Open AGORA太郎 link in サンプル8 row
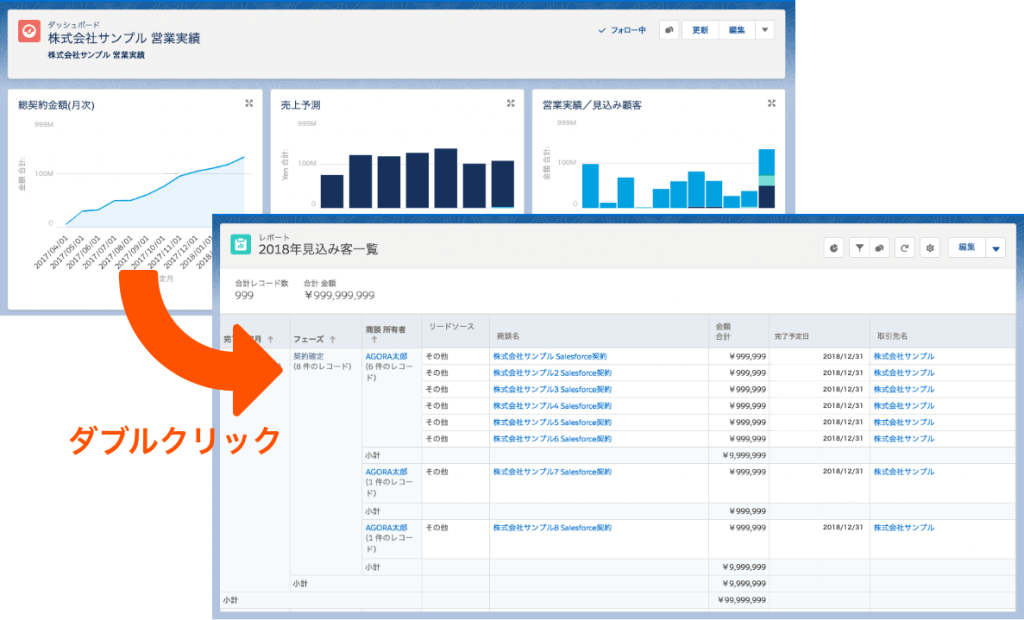Viewport: 1024px width, 620px height. [x=386, y=528]
